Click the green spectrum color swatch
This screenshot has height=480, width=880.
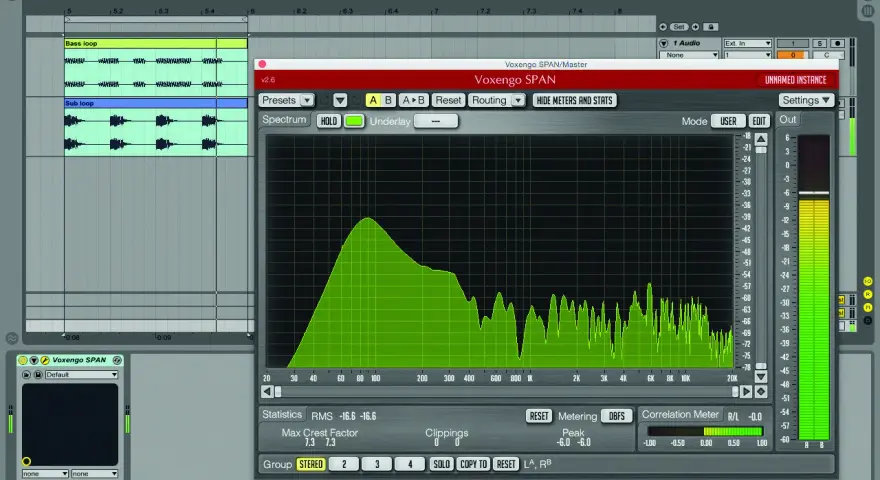354,121
